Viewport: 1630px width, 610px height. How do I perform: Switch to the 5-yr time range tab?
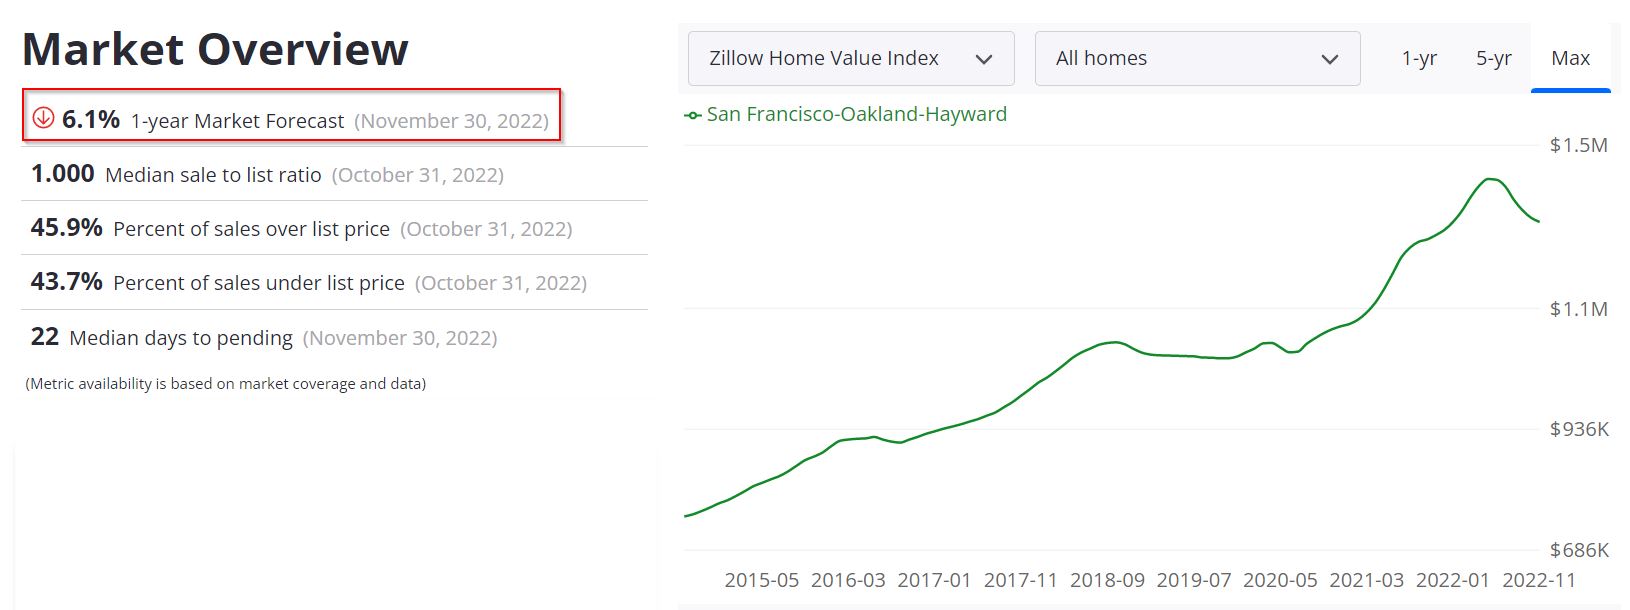[x=1494, y=58]
